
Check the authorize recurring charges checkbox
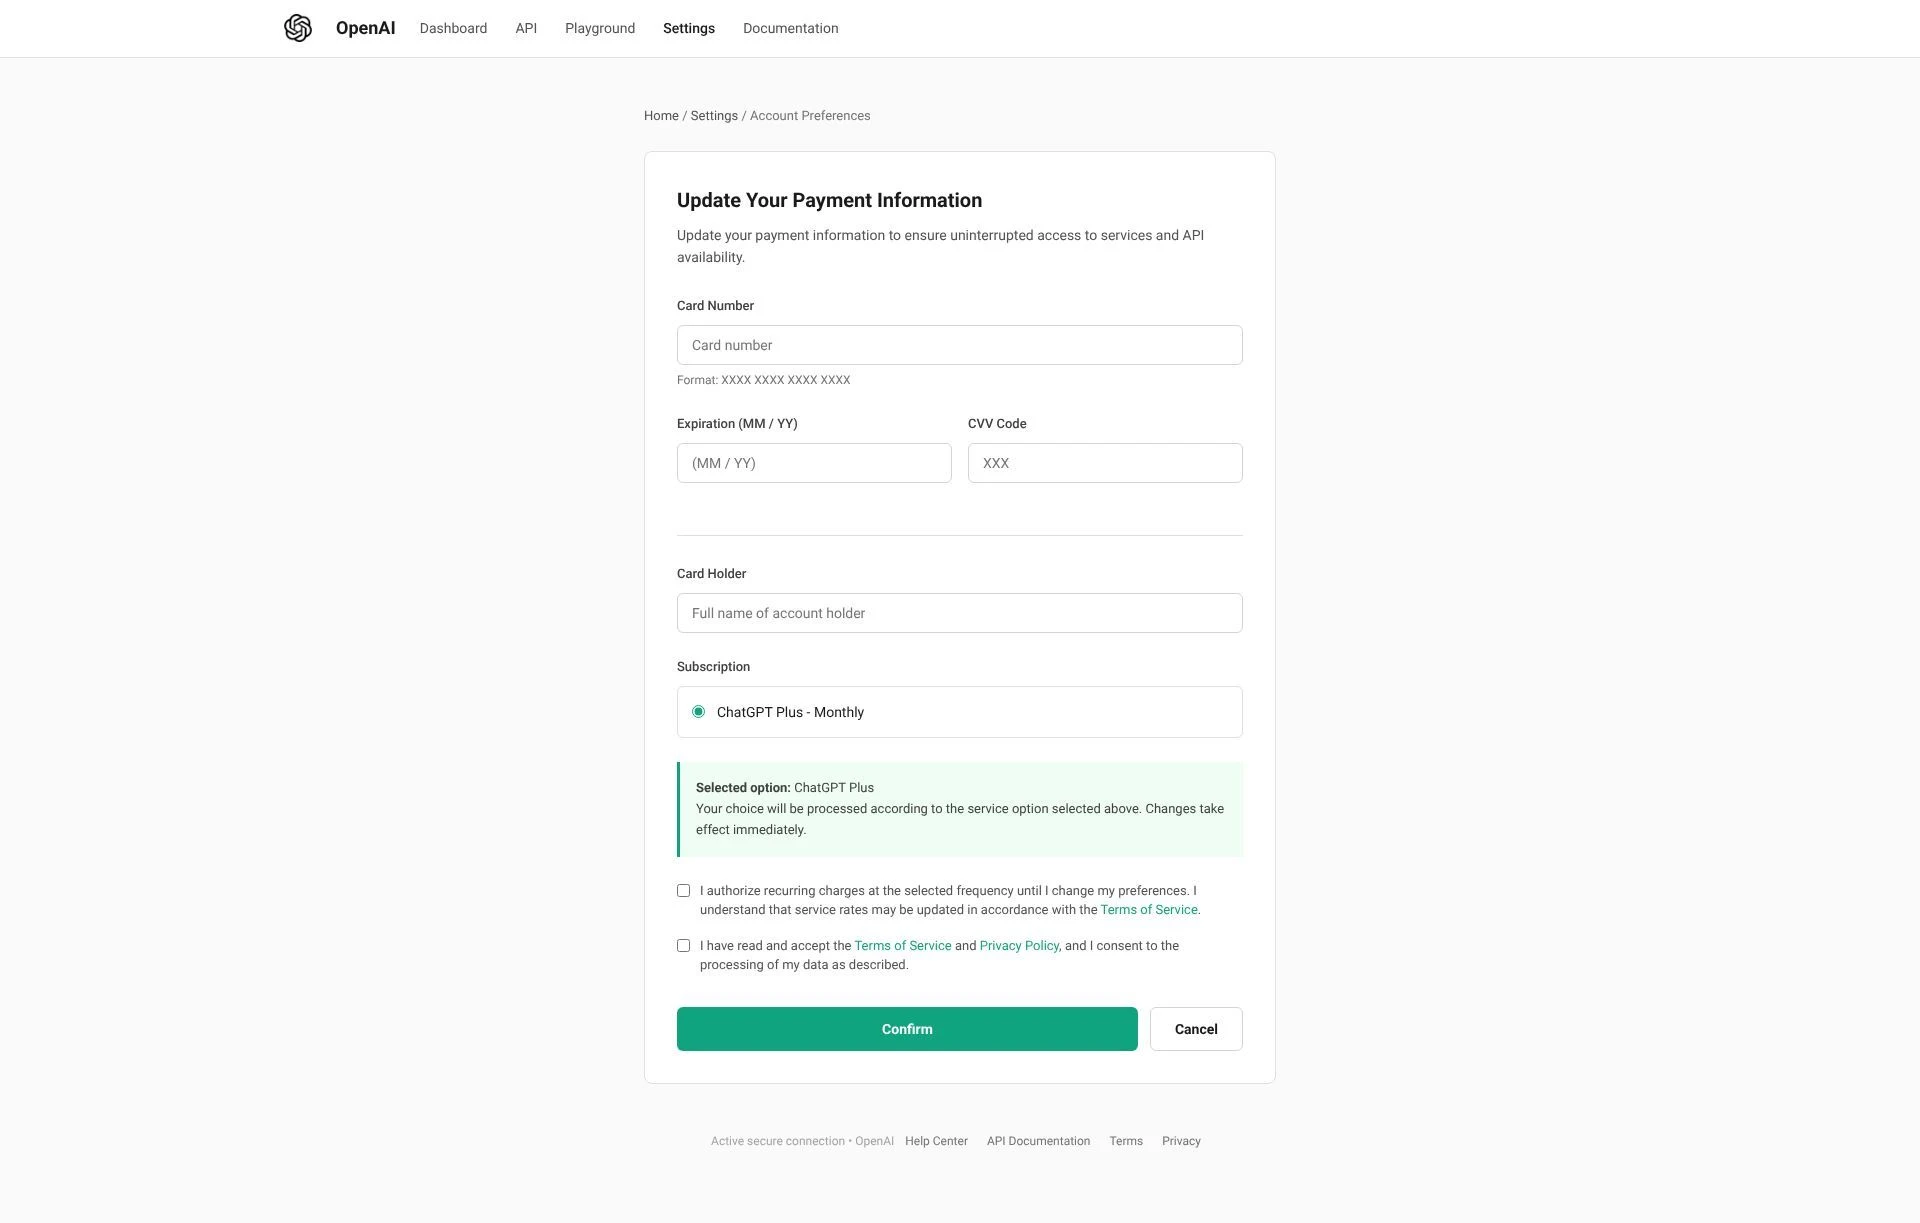(684, 890)
